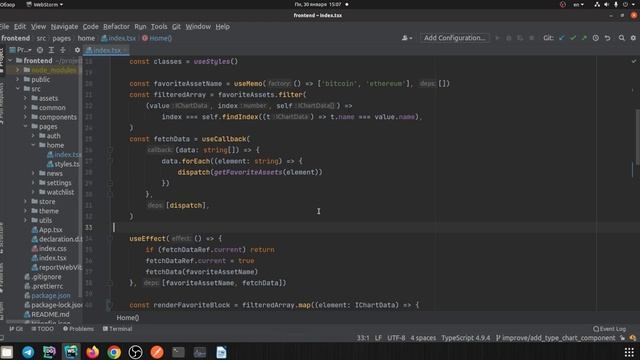The width and height of the screenshot is (640, 360).
Task: Click the src breadcrumb in navigation bar
Action: 41,38
